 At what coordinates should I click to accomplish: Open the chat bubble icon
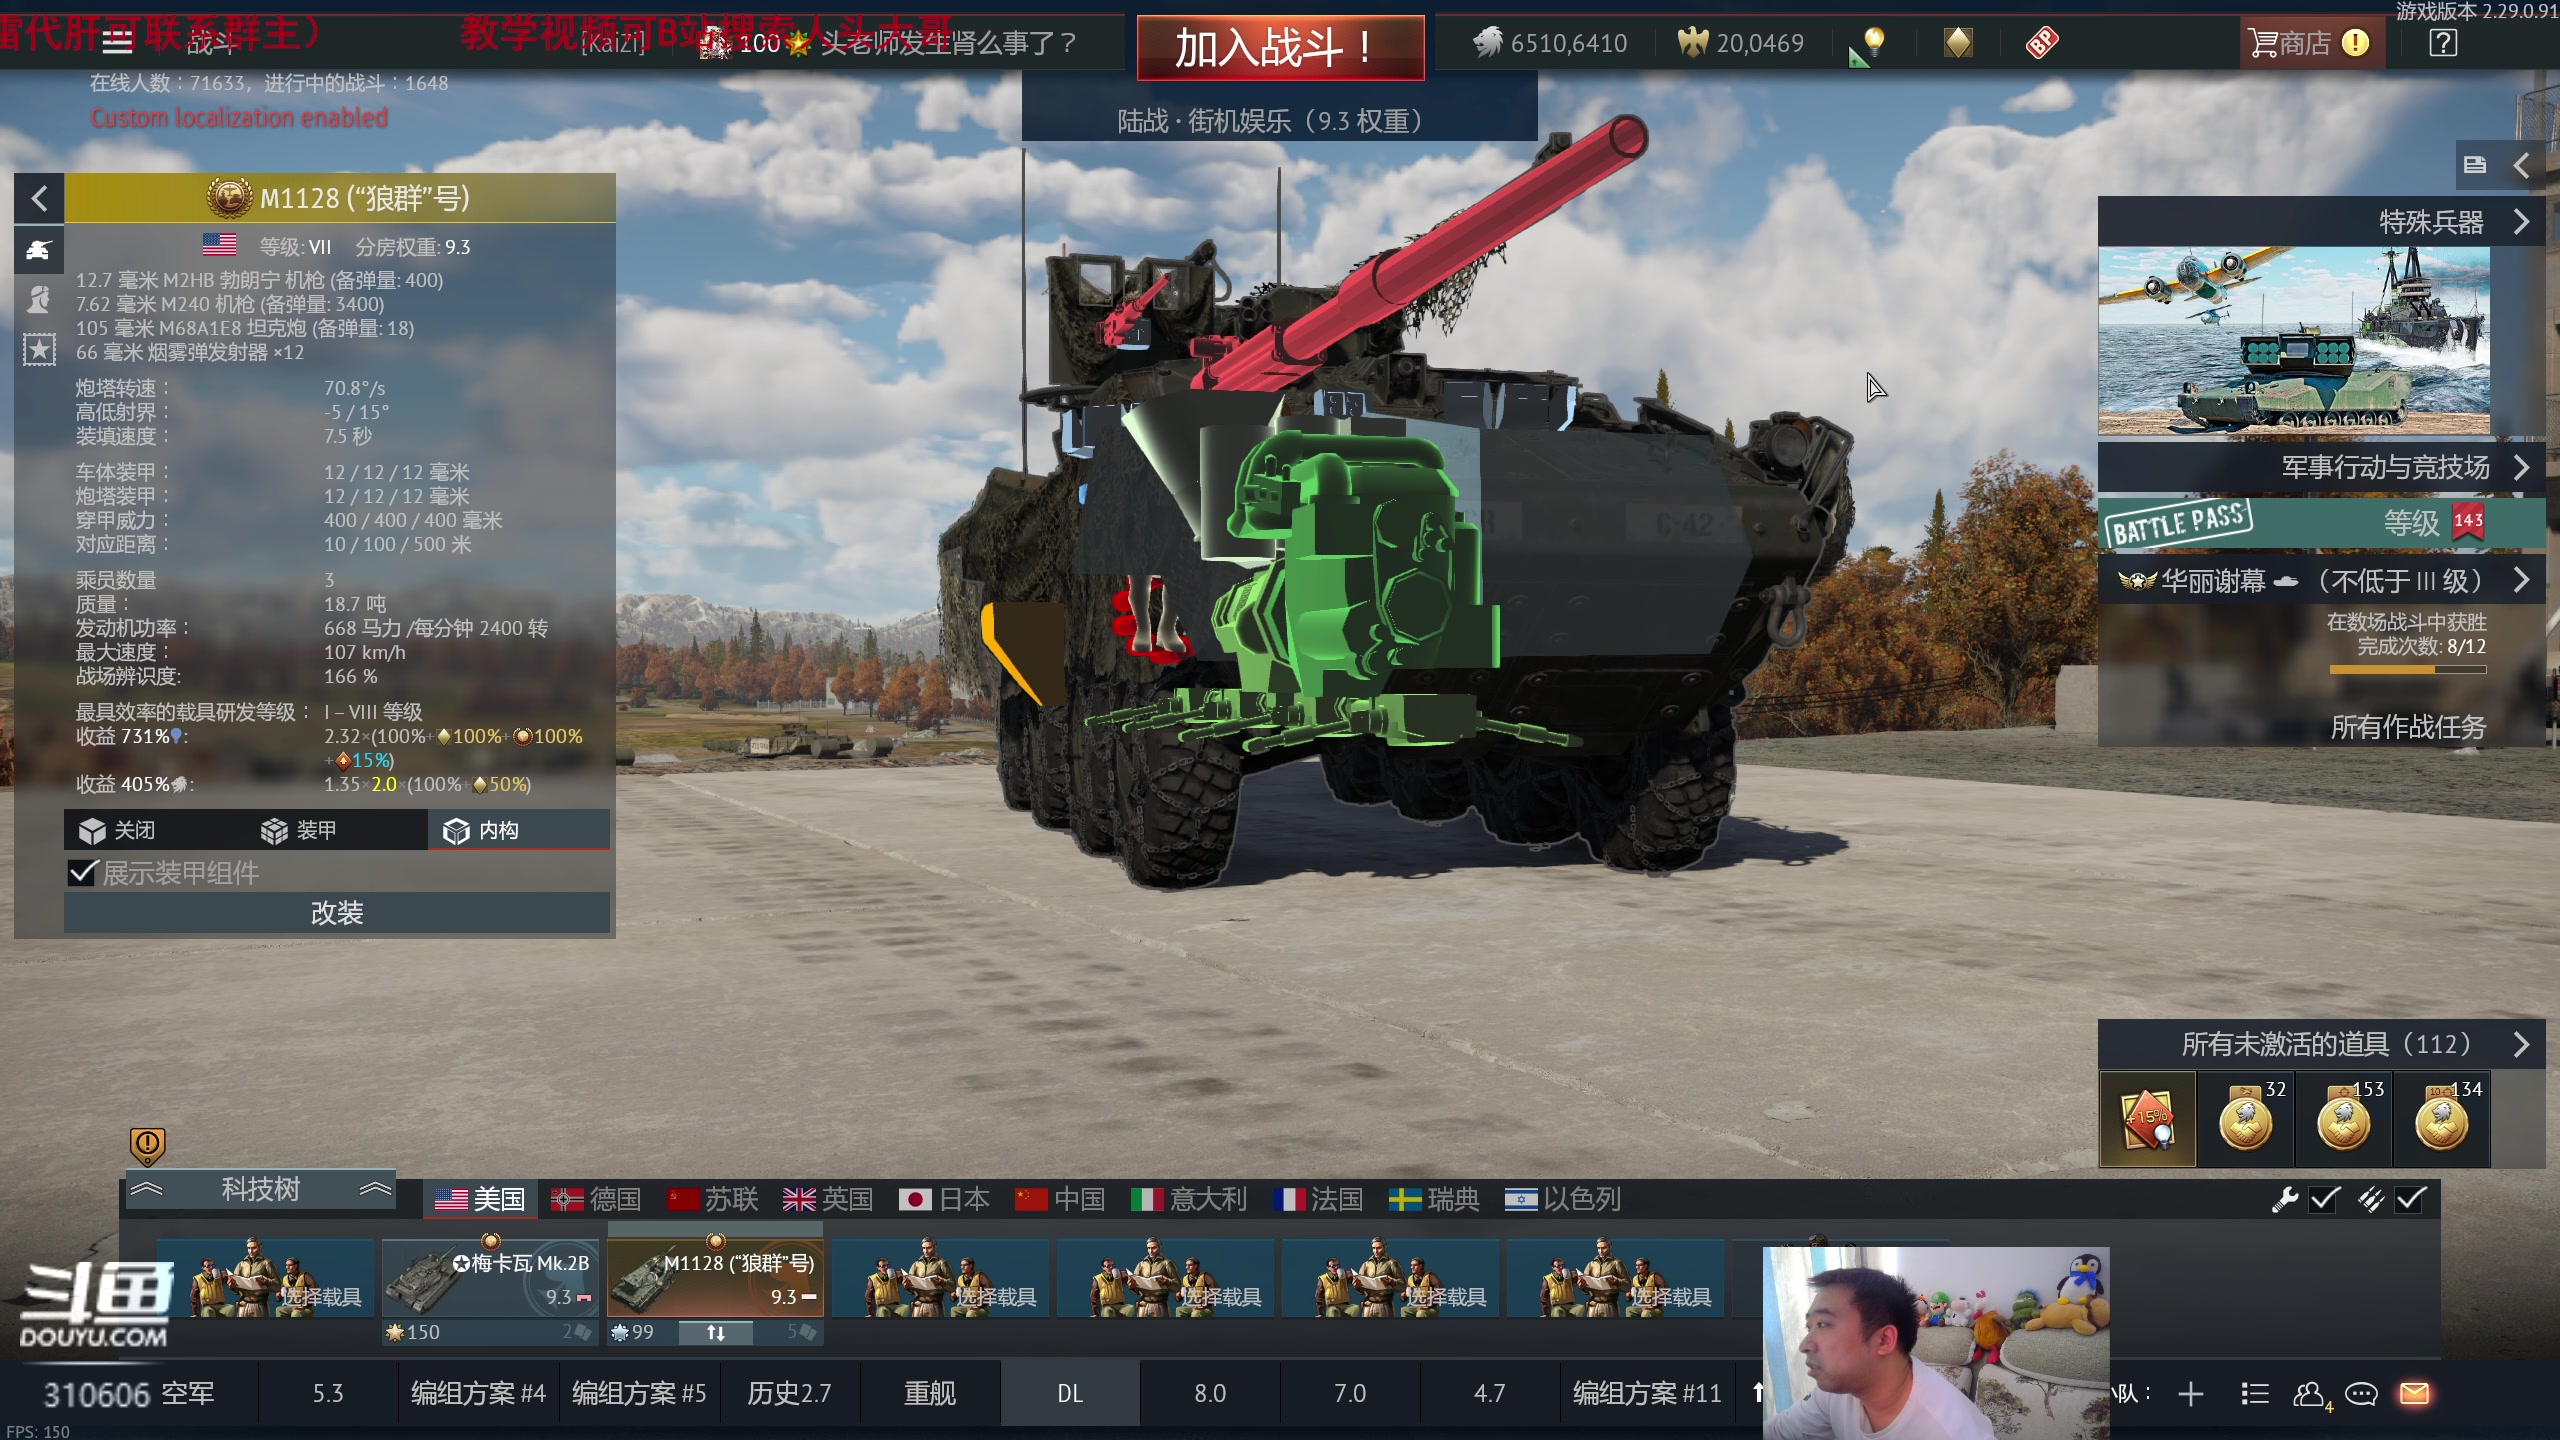(2361, 1394)
